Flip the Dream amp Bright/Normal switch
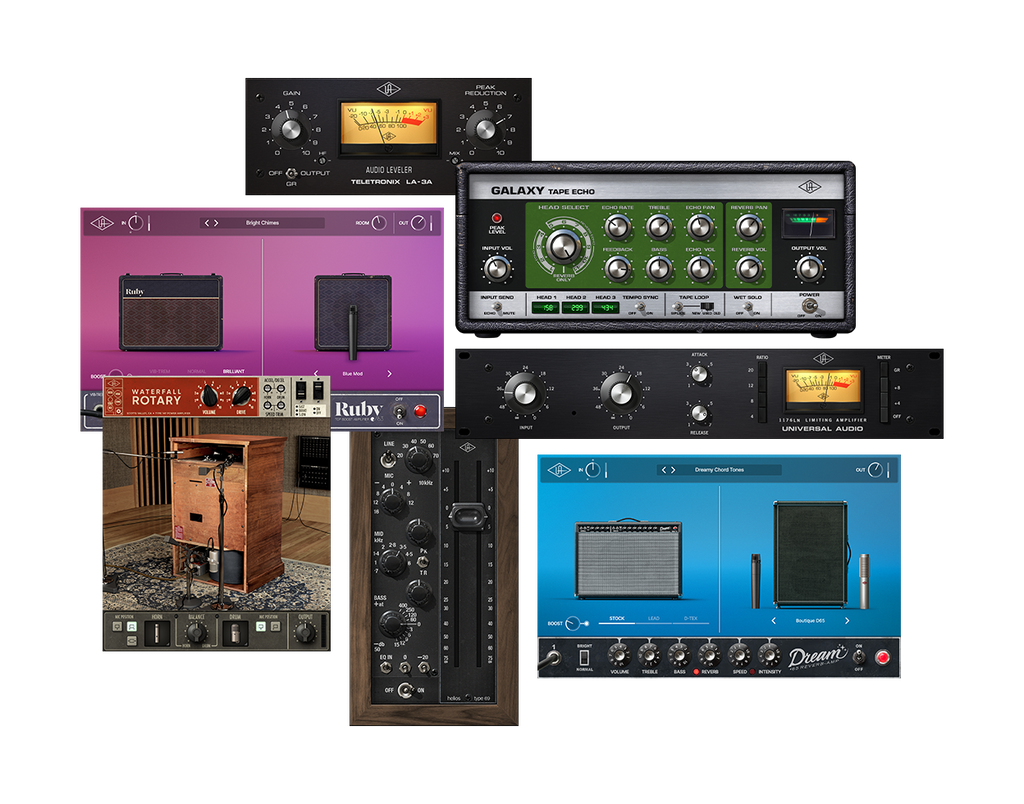Viewport: 1024px width, 804px height. pos(582,655)
